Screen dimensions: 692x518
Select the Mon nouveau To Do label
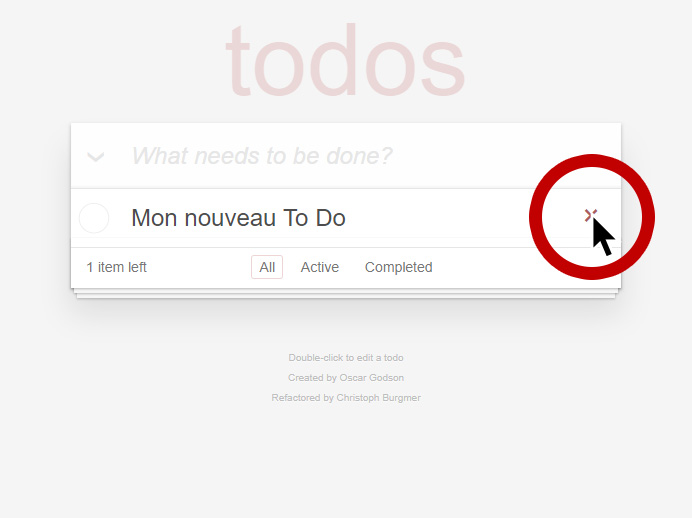click(238, 218)
